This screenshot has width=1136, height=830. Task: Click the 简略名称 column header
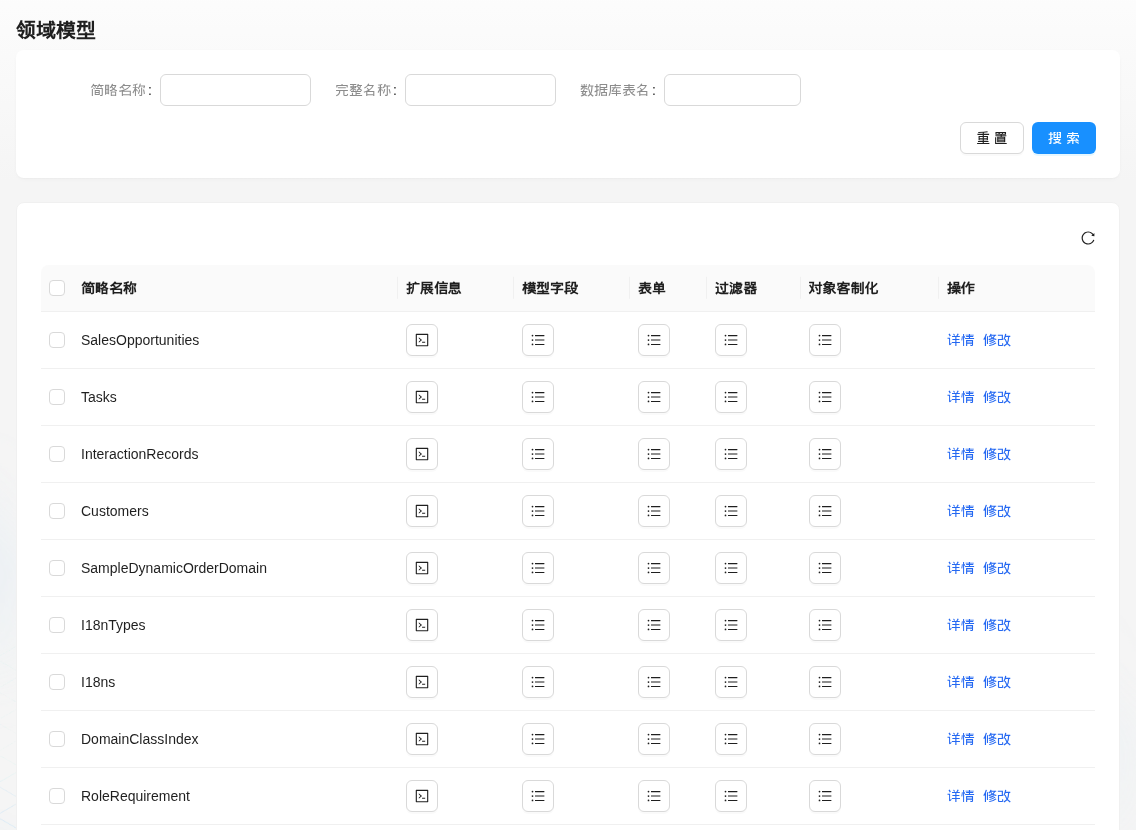tap(109, 288)
